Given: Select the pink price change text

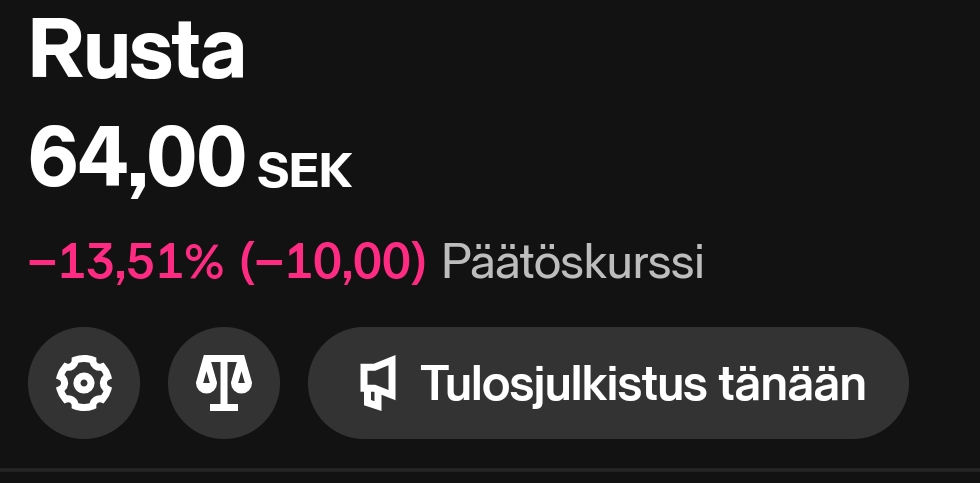Looking at the screenshot, I should pos(228,263).
